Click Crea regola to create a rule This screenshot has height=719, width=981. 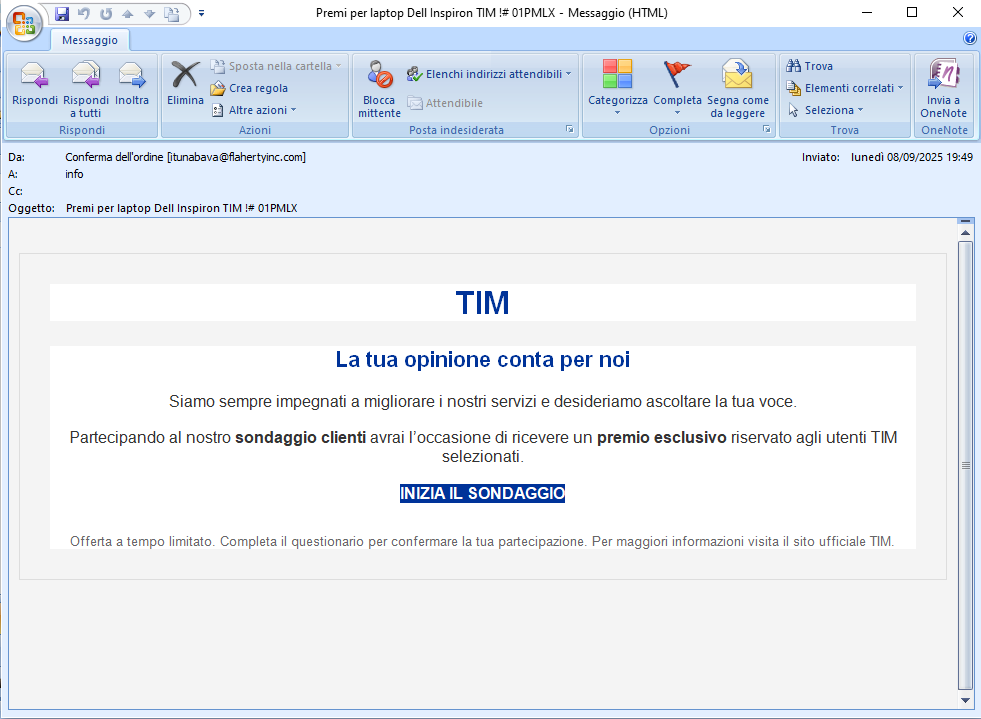250,88
